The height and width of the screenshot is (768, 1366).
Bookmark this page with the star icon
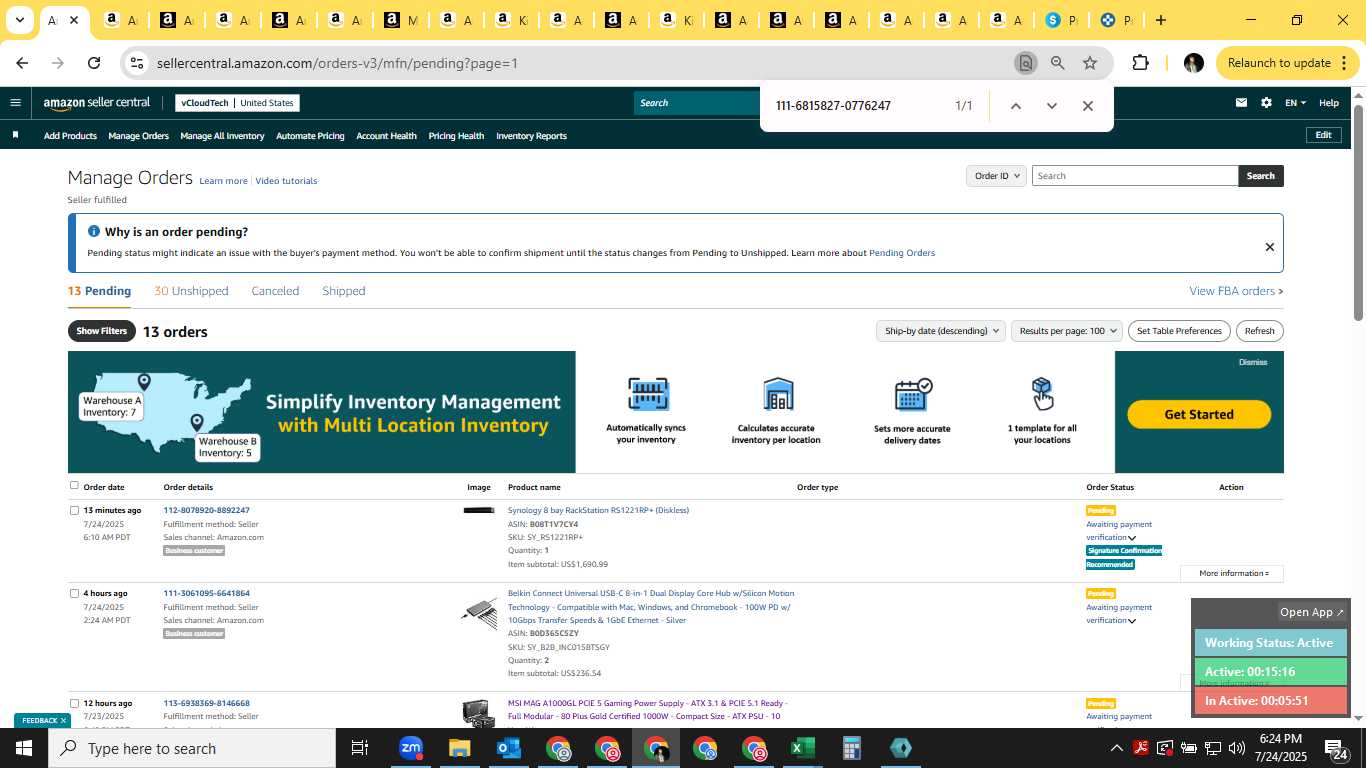(x=1090, y=63)
